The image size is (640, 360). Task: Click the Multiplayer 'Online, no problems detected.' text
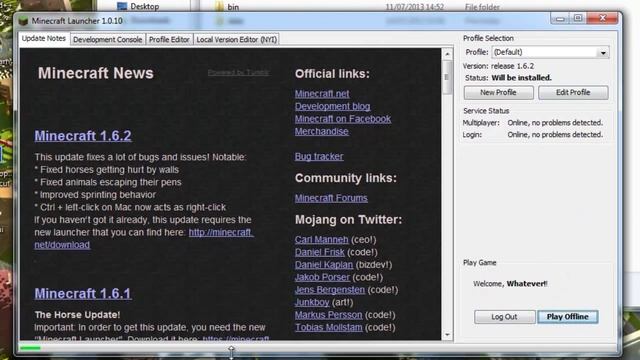555,122
